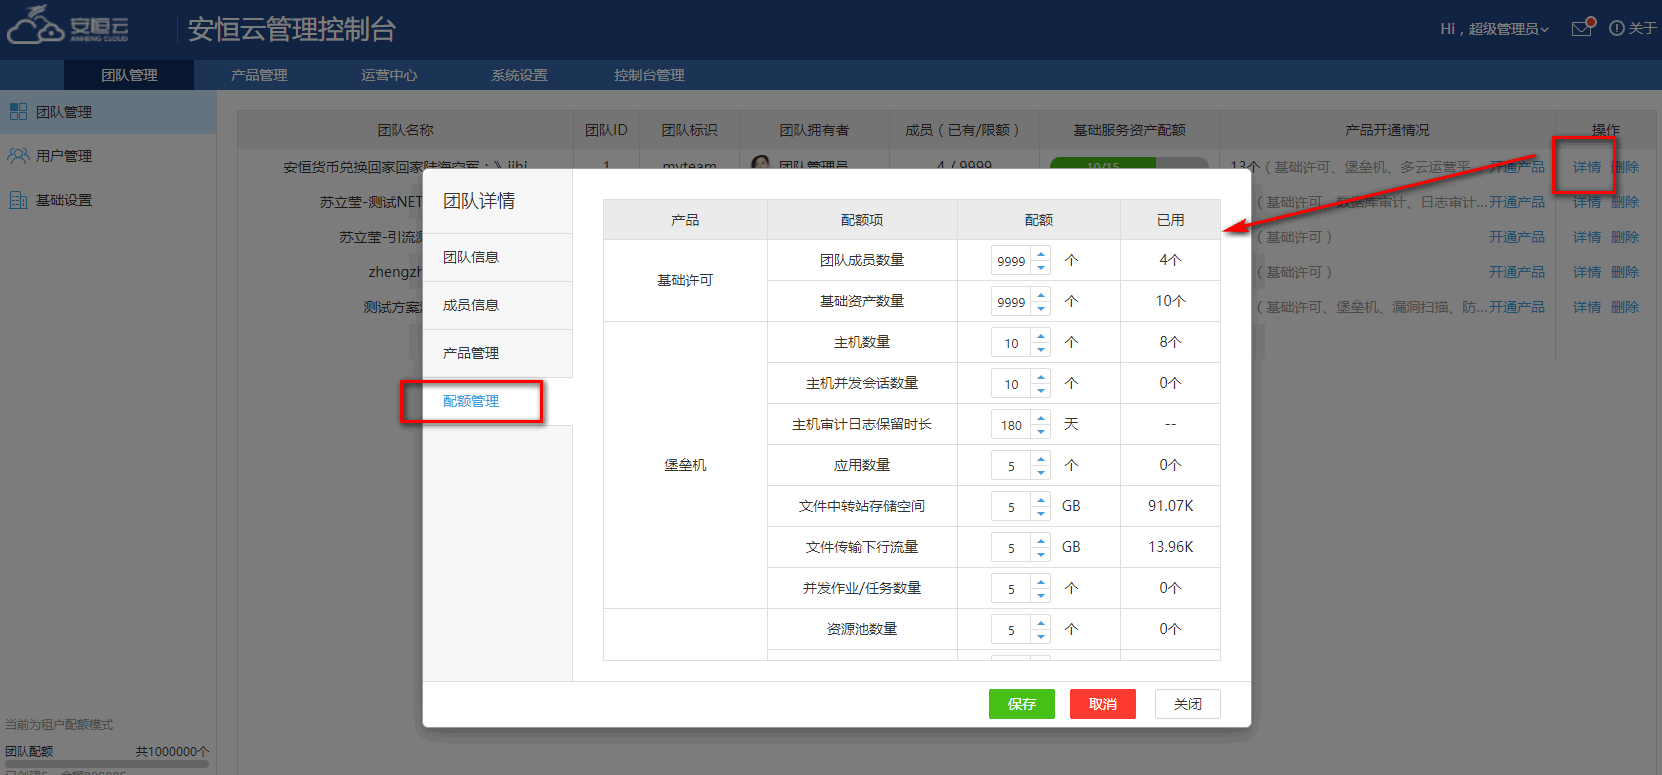The height and width of the screenshot is (775, 1662).
Task: Click team member count input field
Action: [1011, 261]
